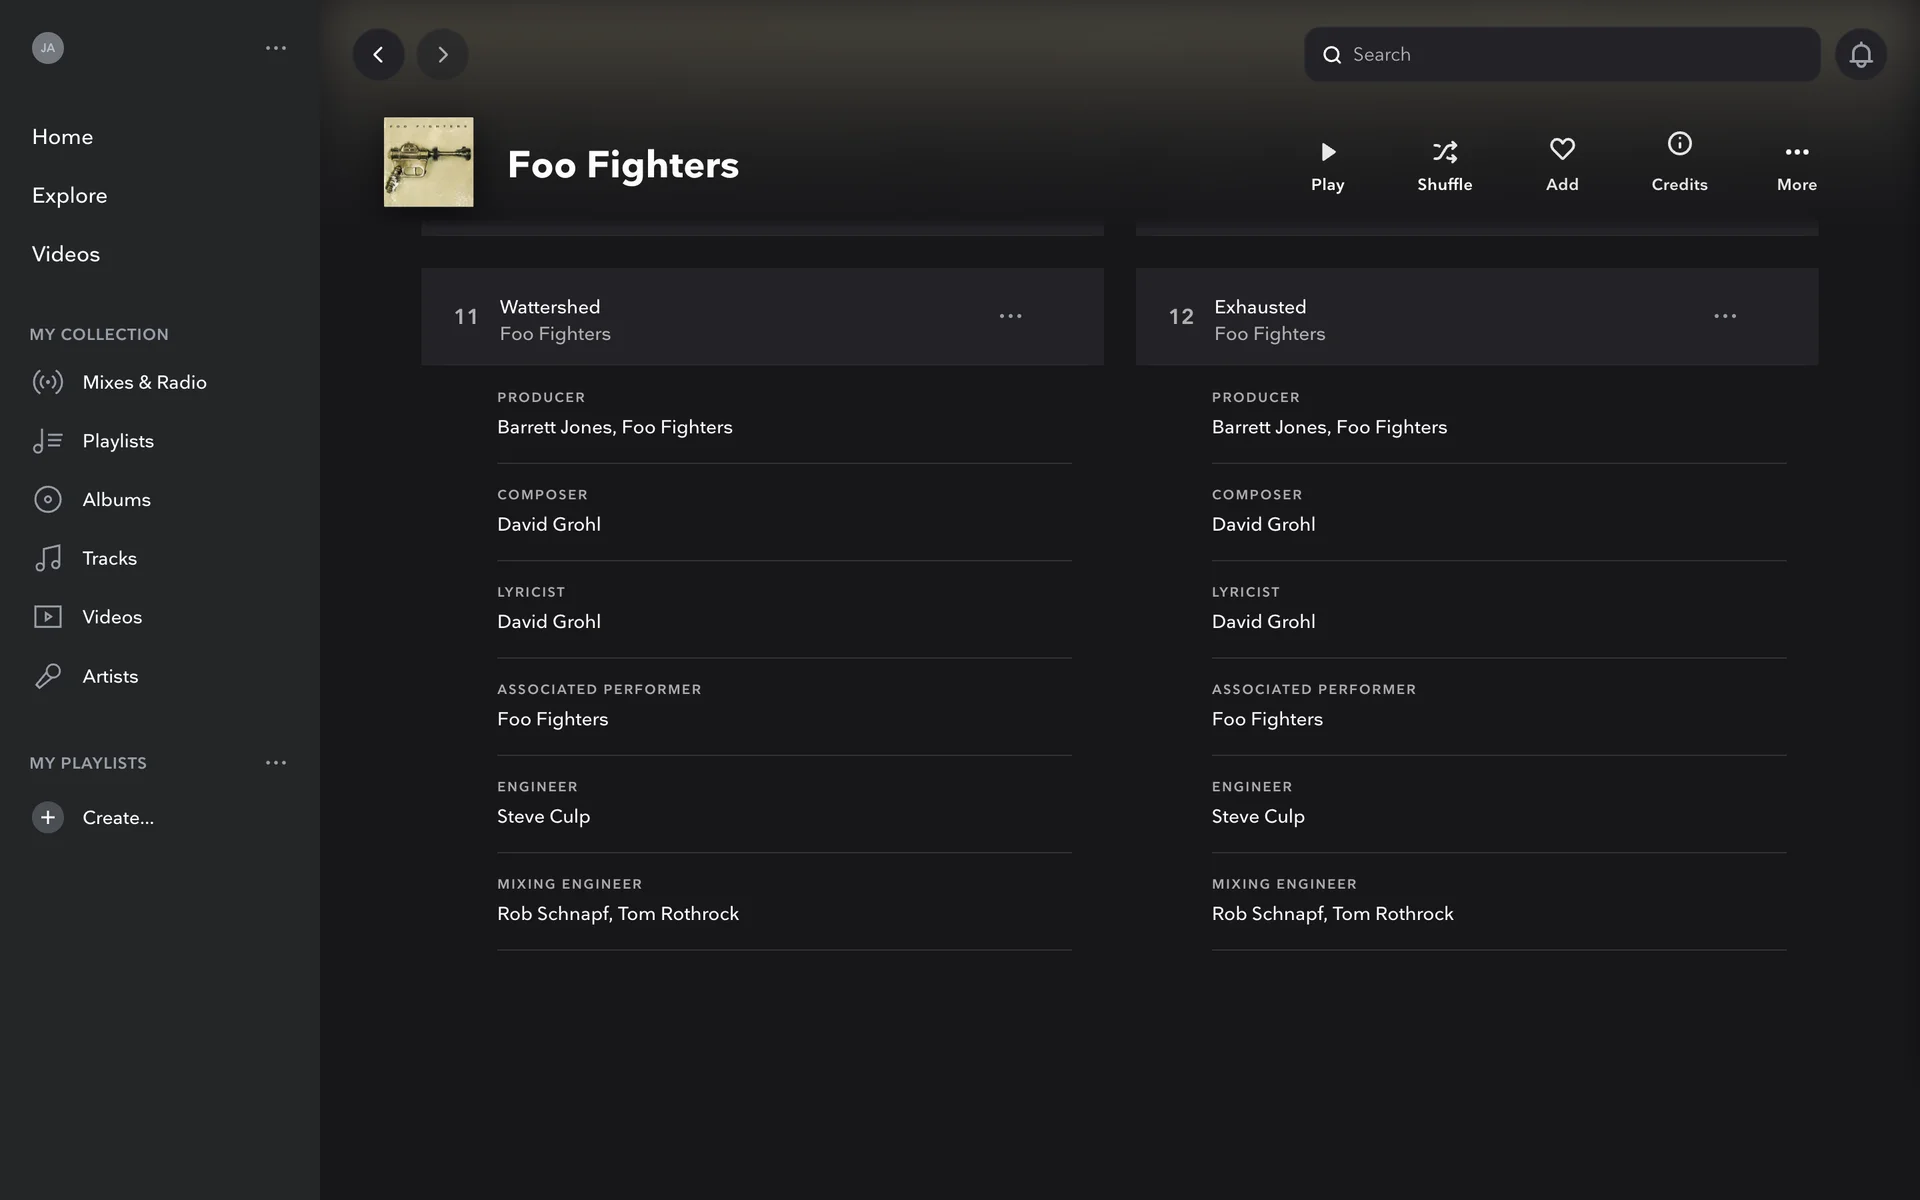The height and width of the screenshot is (1200, 1920).
Task: Go back with left arrow button
Action: tap(378, 55)
